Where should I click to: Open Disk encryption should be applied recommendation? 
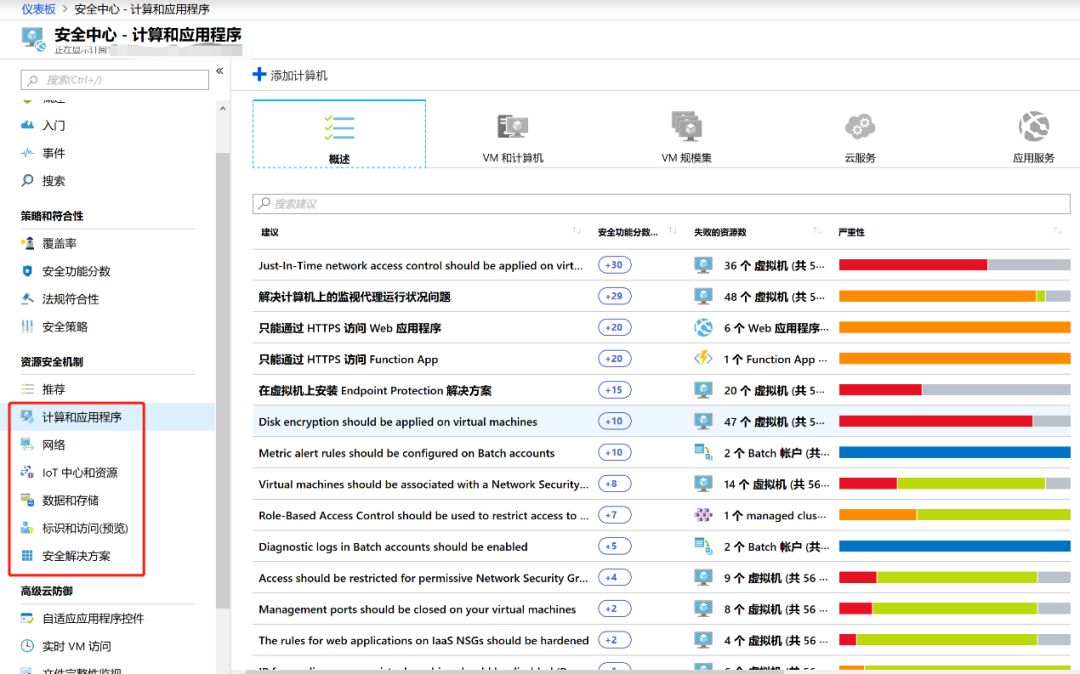tap(397, 421)
